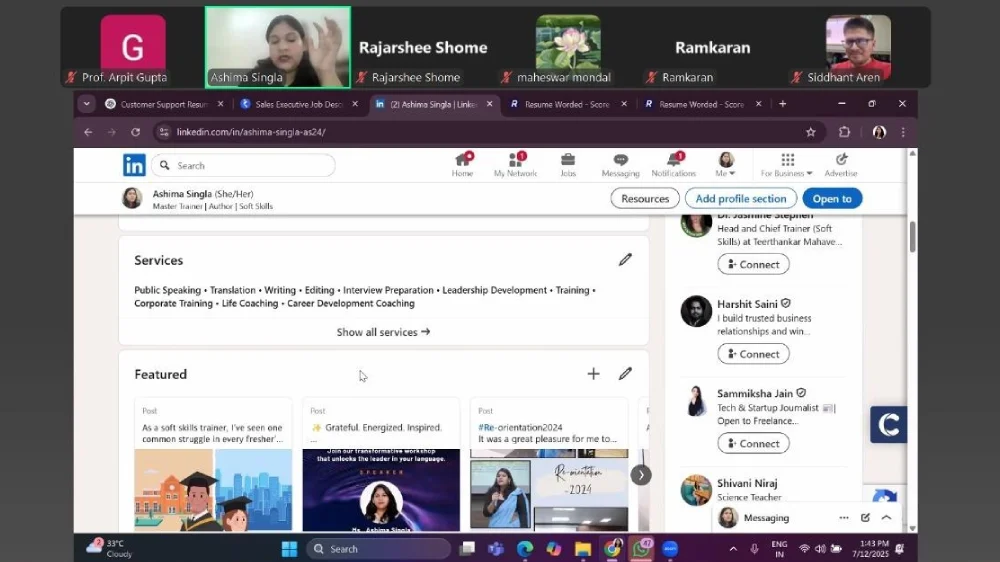Expand the Me profile dropdown
Screen dimensions: 1000x562
click(726, 165)
